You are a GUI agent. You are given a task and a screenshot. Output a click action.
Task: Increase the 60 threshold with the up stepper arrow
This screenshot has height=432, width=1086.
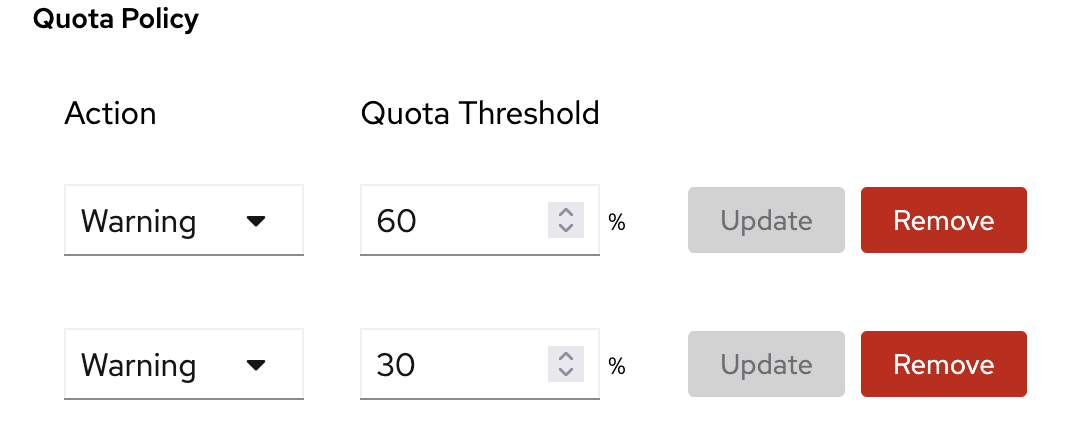[565, 213]
